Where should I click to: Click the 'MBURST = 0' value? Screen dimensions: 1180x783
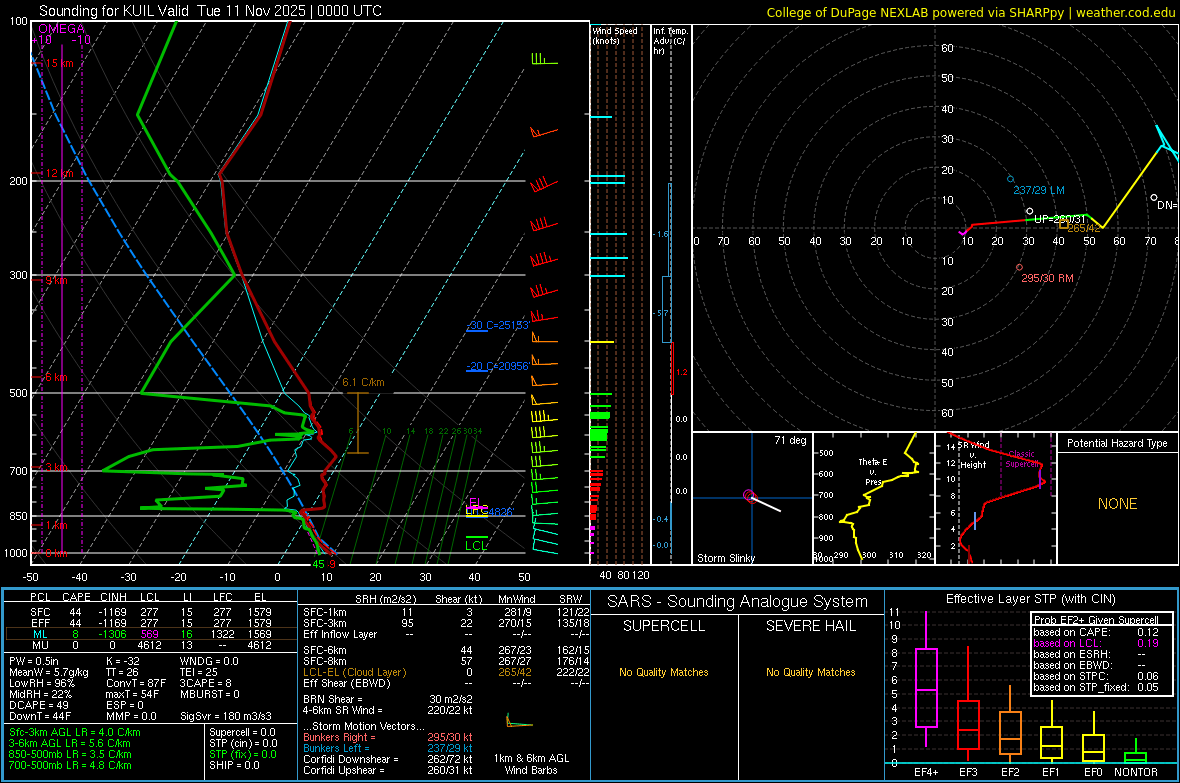[x=210, y=694]
